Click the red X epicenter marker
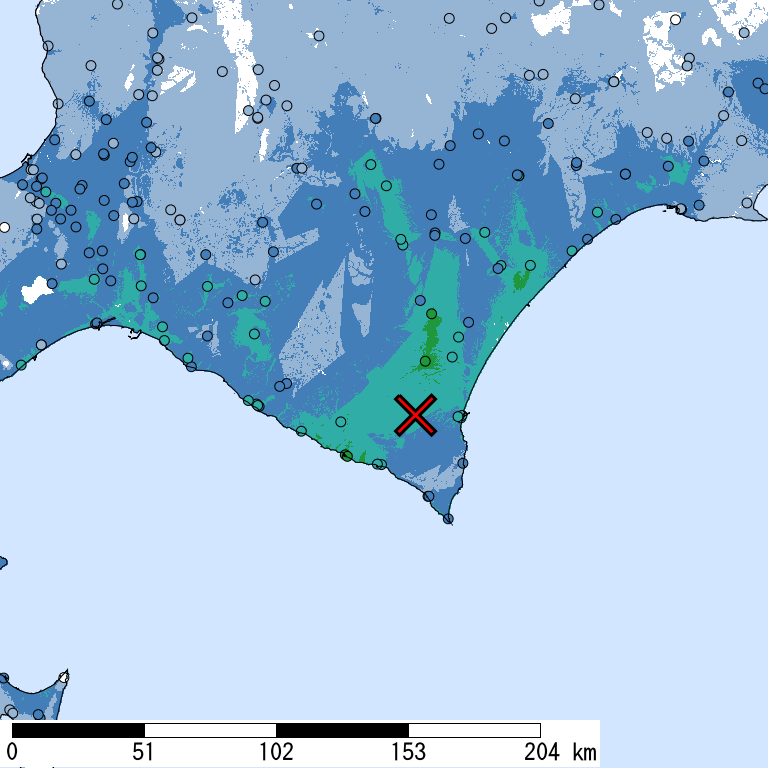 click(415, 415)
